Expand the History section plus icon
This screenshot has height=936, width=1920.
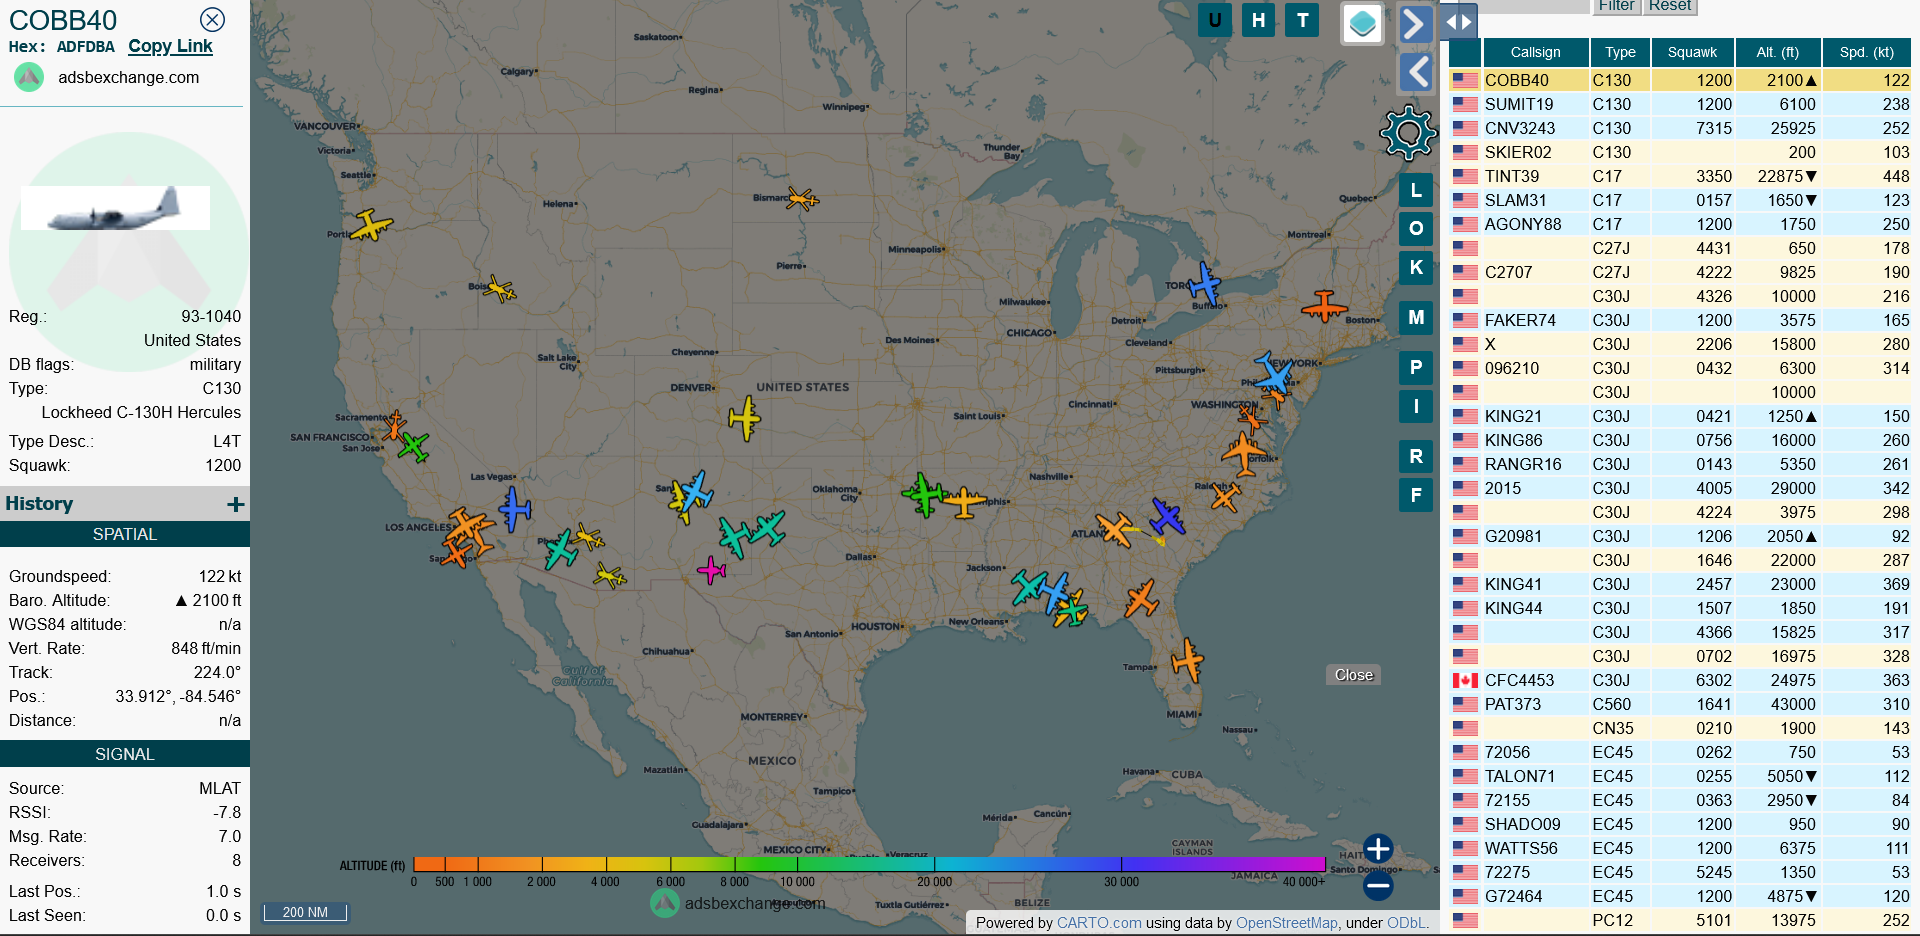click(236, 504)
